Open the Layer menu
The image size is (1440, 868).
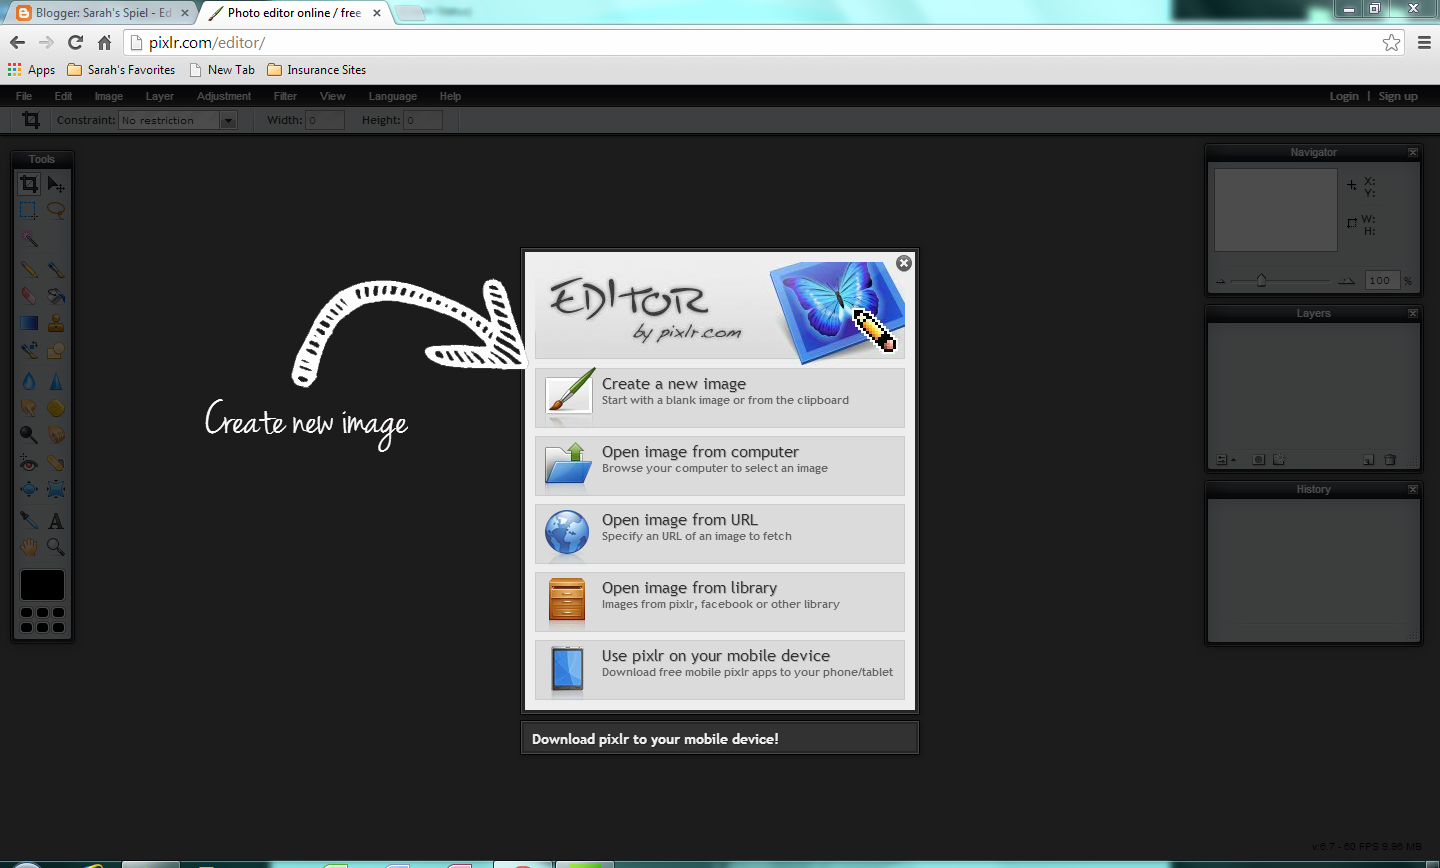click(x=160, y=96)
